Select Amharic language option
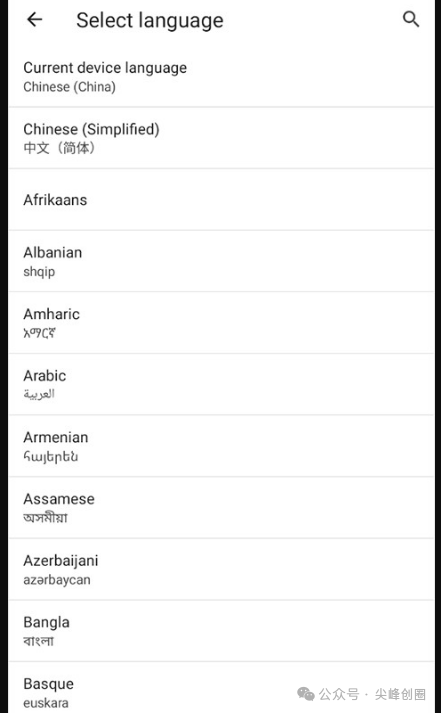441x713 pixels. 221,323
